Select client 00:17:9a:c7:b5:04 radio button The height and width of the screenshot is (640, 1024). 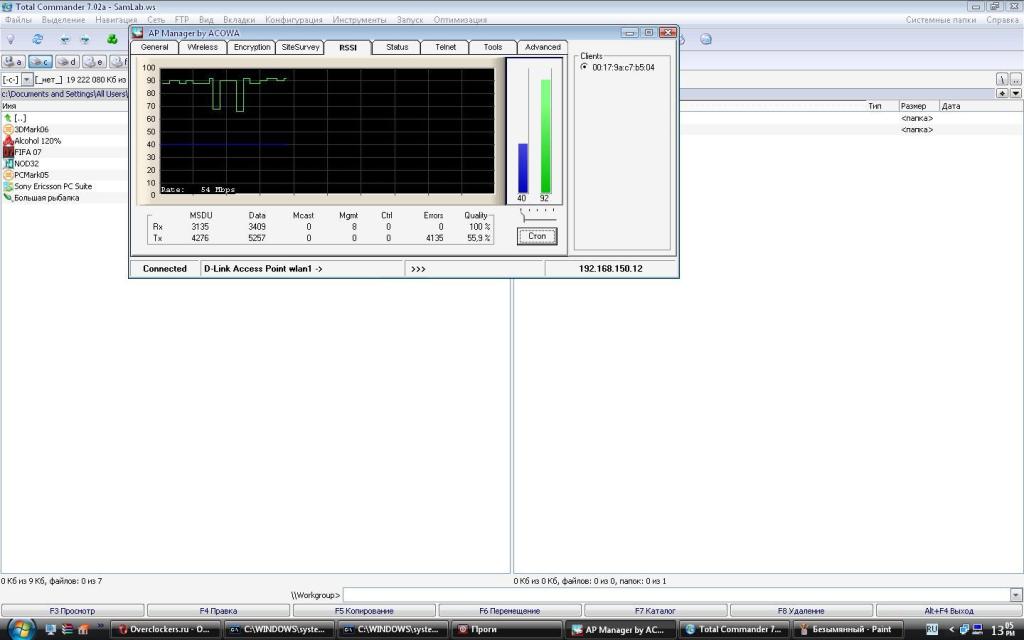tap(584, 67)
